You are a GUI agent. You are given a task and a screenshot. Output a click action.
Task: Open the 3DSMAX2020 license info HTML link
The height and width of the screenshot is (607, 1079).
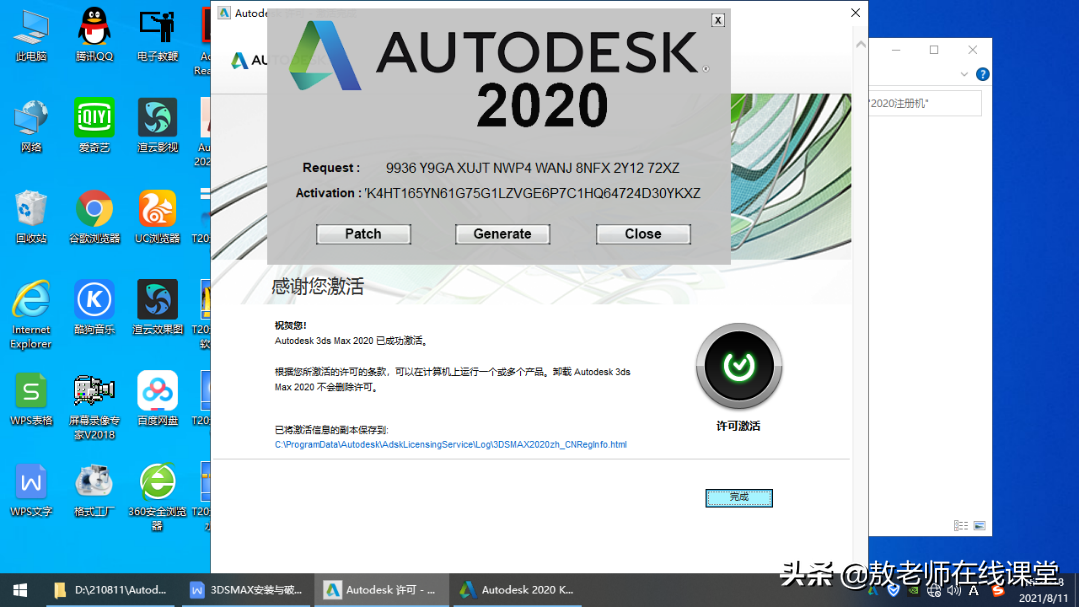448,444
